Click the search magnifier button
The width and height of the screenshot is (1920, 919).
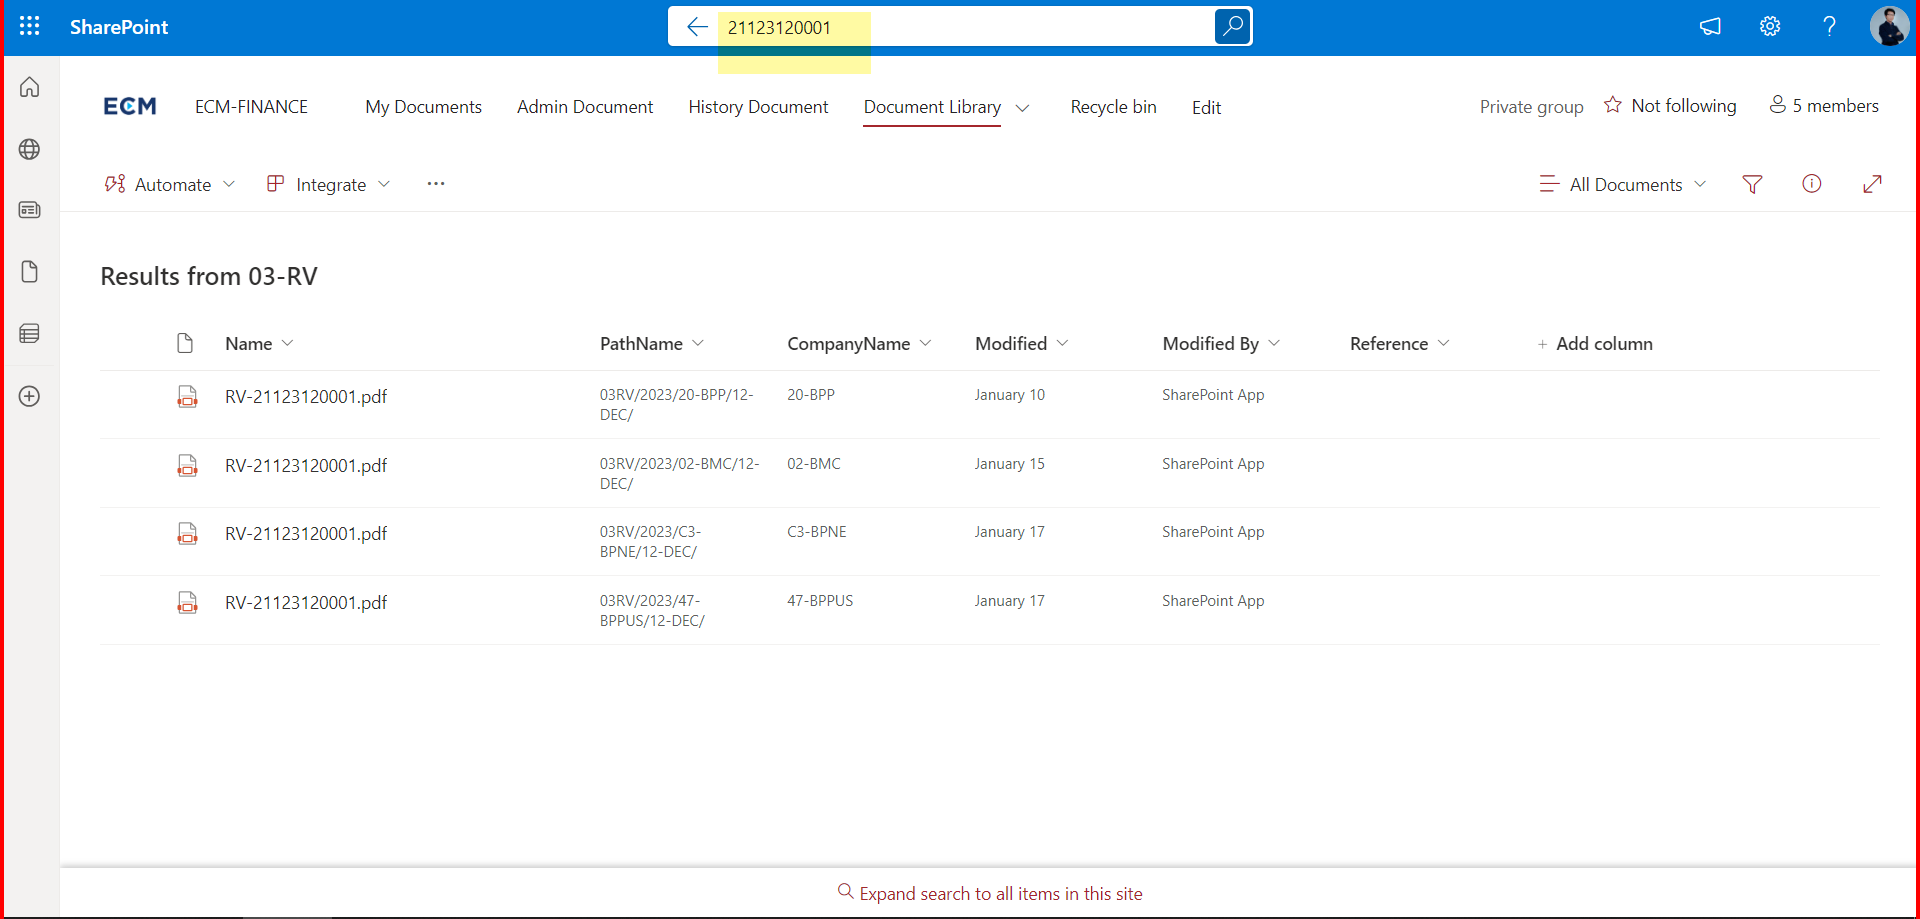[x=1231, y=26]
